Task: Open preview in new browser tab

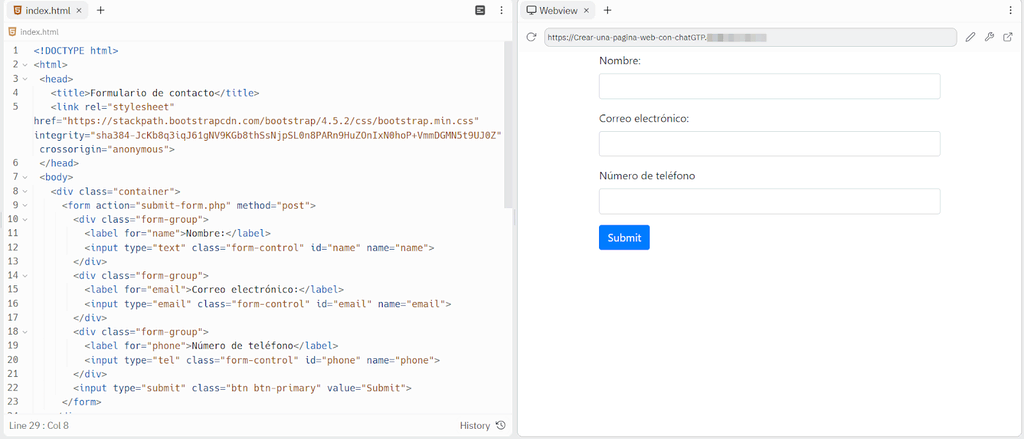Action: click(1007, 38)
